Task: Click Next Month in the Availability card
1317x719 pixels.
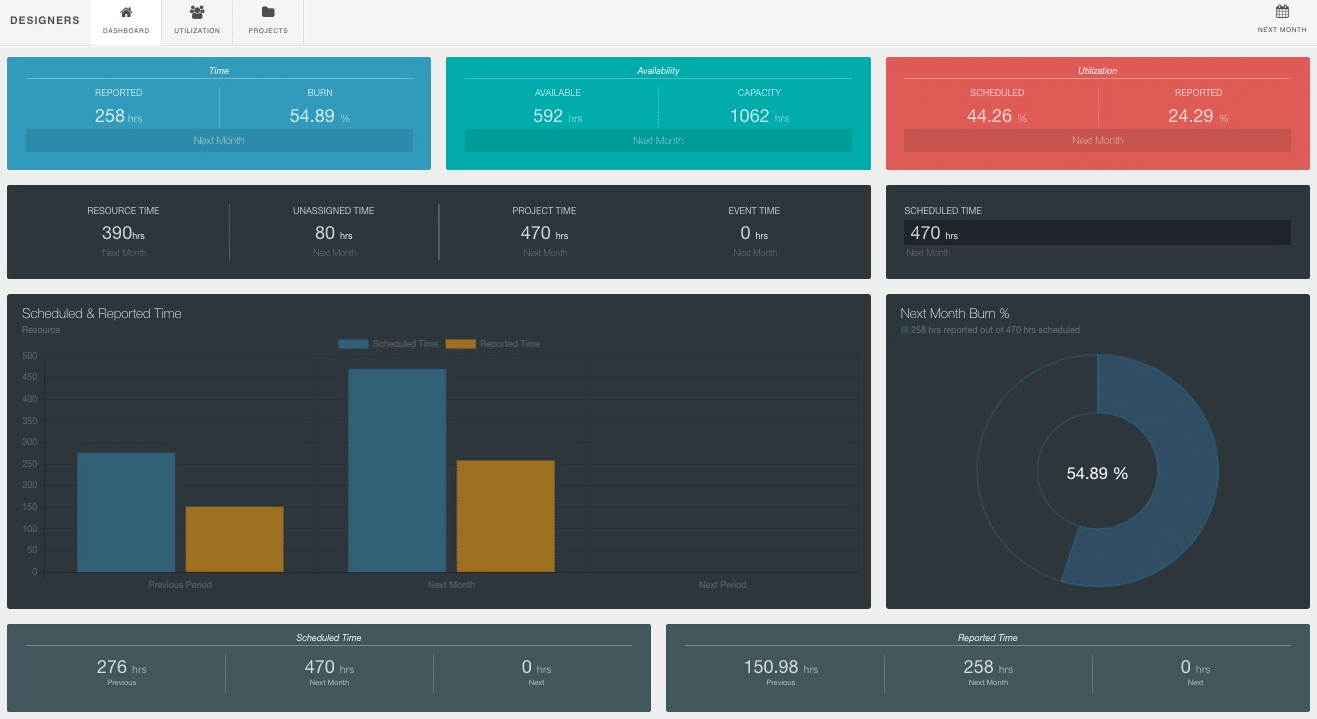Action: [x=658, y=140]
